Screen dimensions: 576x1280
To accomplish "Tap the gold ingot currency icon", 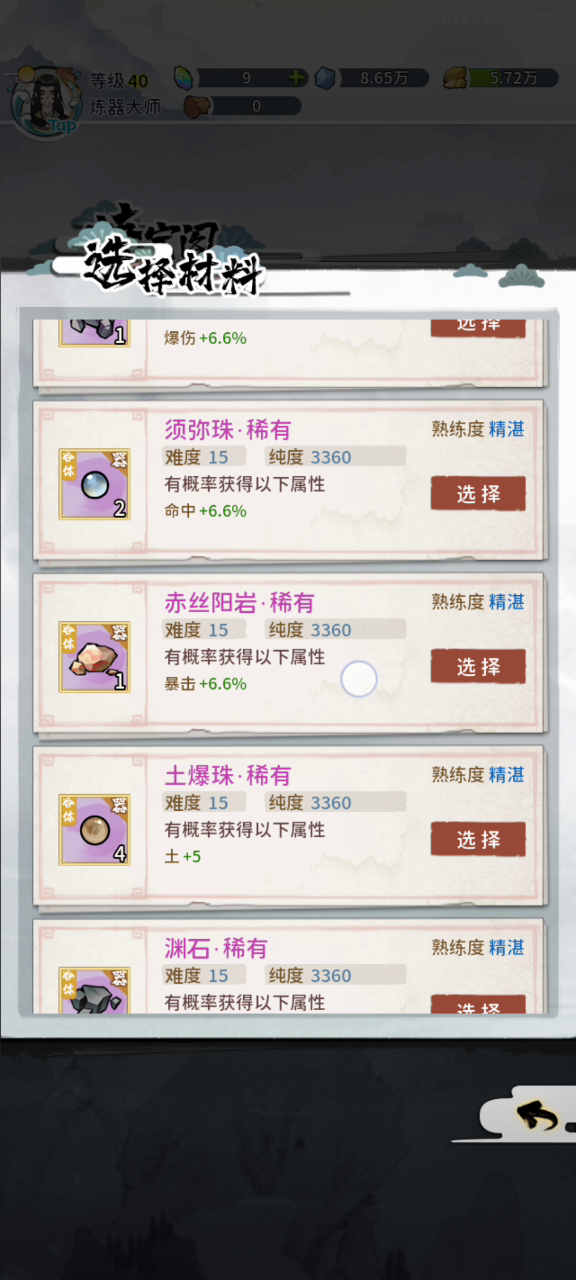I will [x=456, y=78].
